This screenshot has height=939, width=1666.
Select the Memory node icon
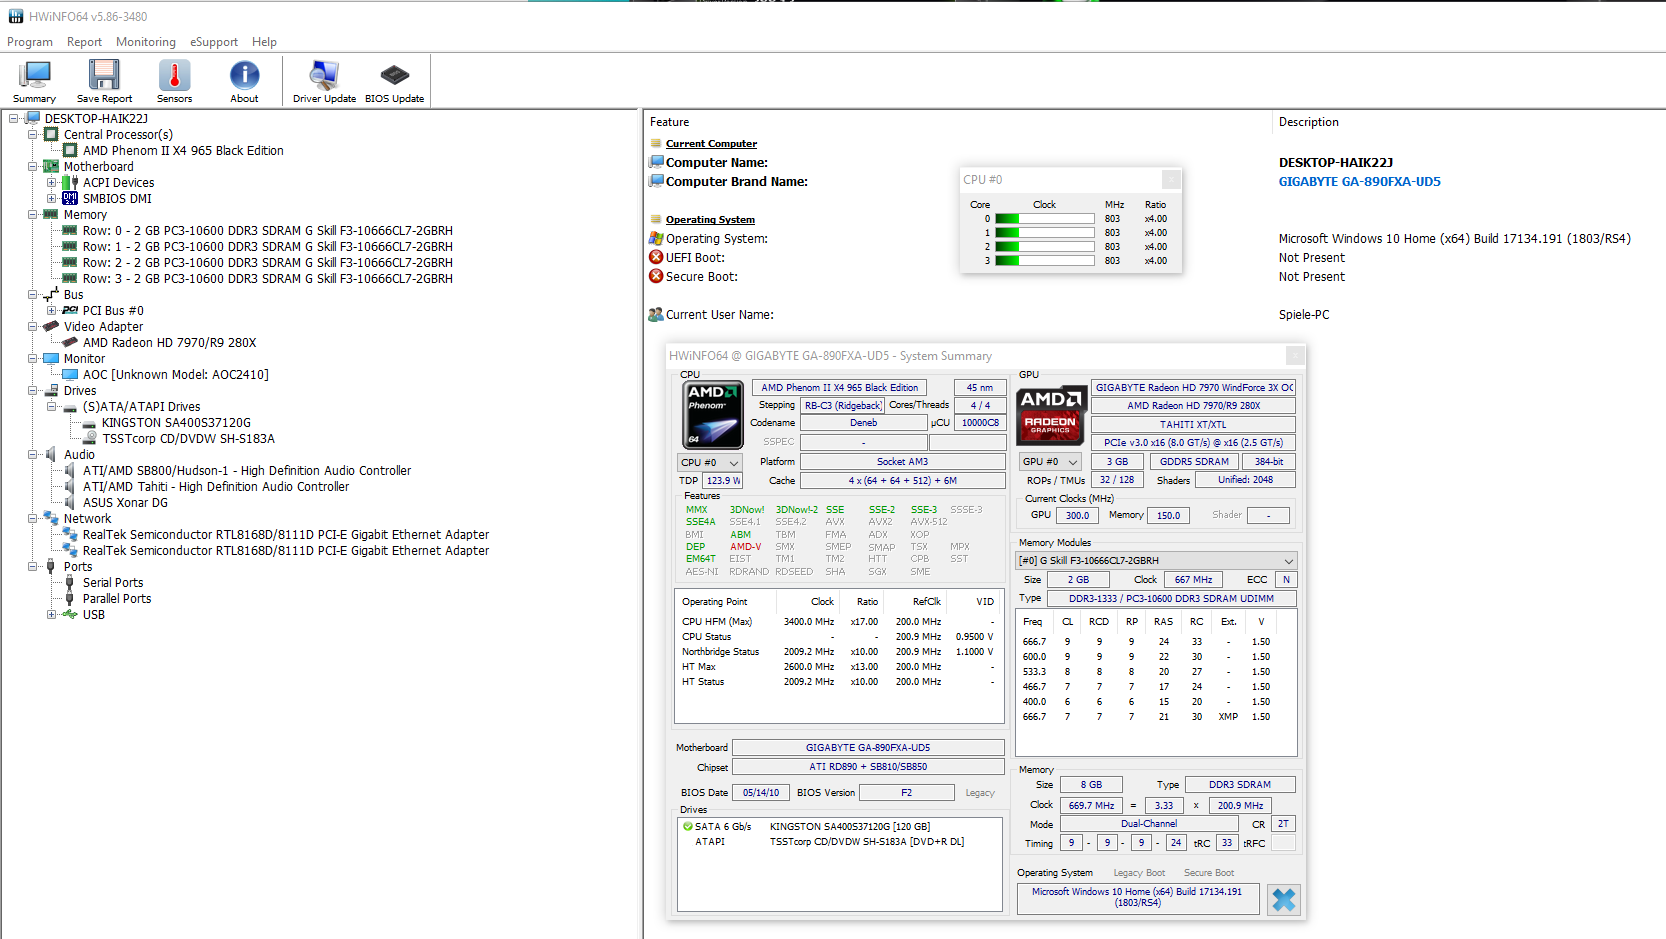click(52, 214)
